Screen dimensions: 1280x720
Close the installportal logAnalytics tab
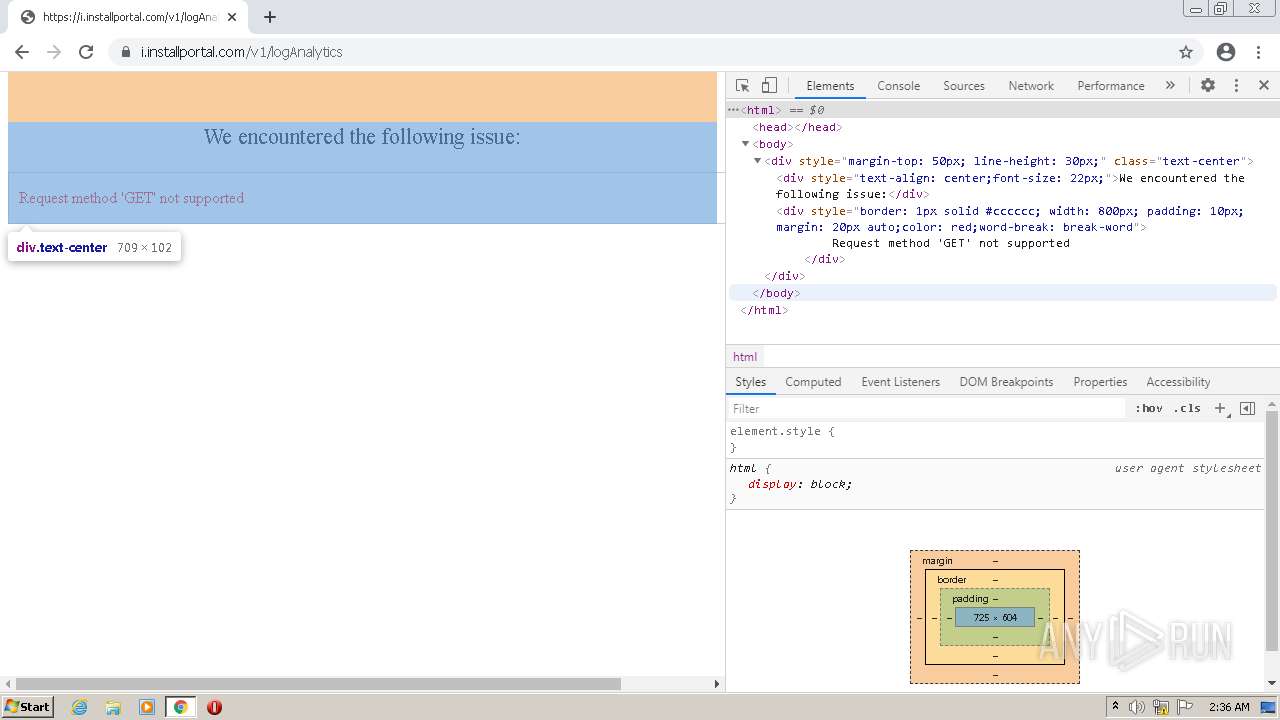[x=232, y=17]
